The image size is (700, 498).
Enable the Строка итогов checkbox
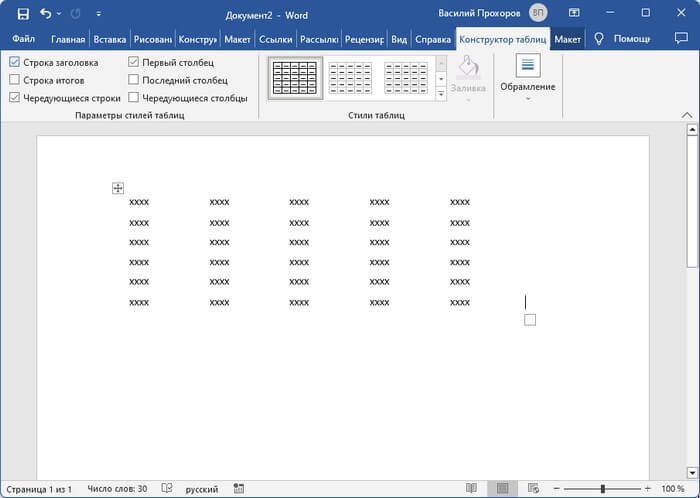[14, 80]
